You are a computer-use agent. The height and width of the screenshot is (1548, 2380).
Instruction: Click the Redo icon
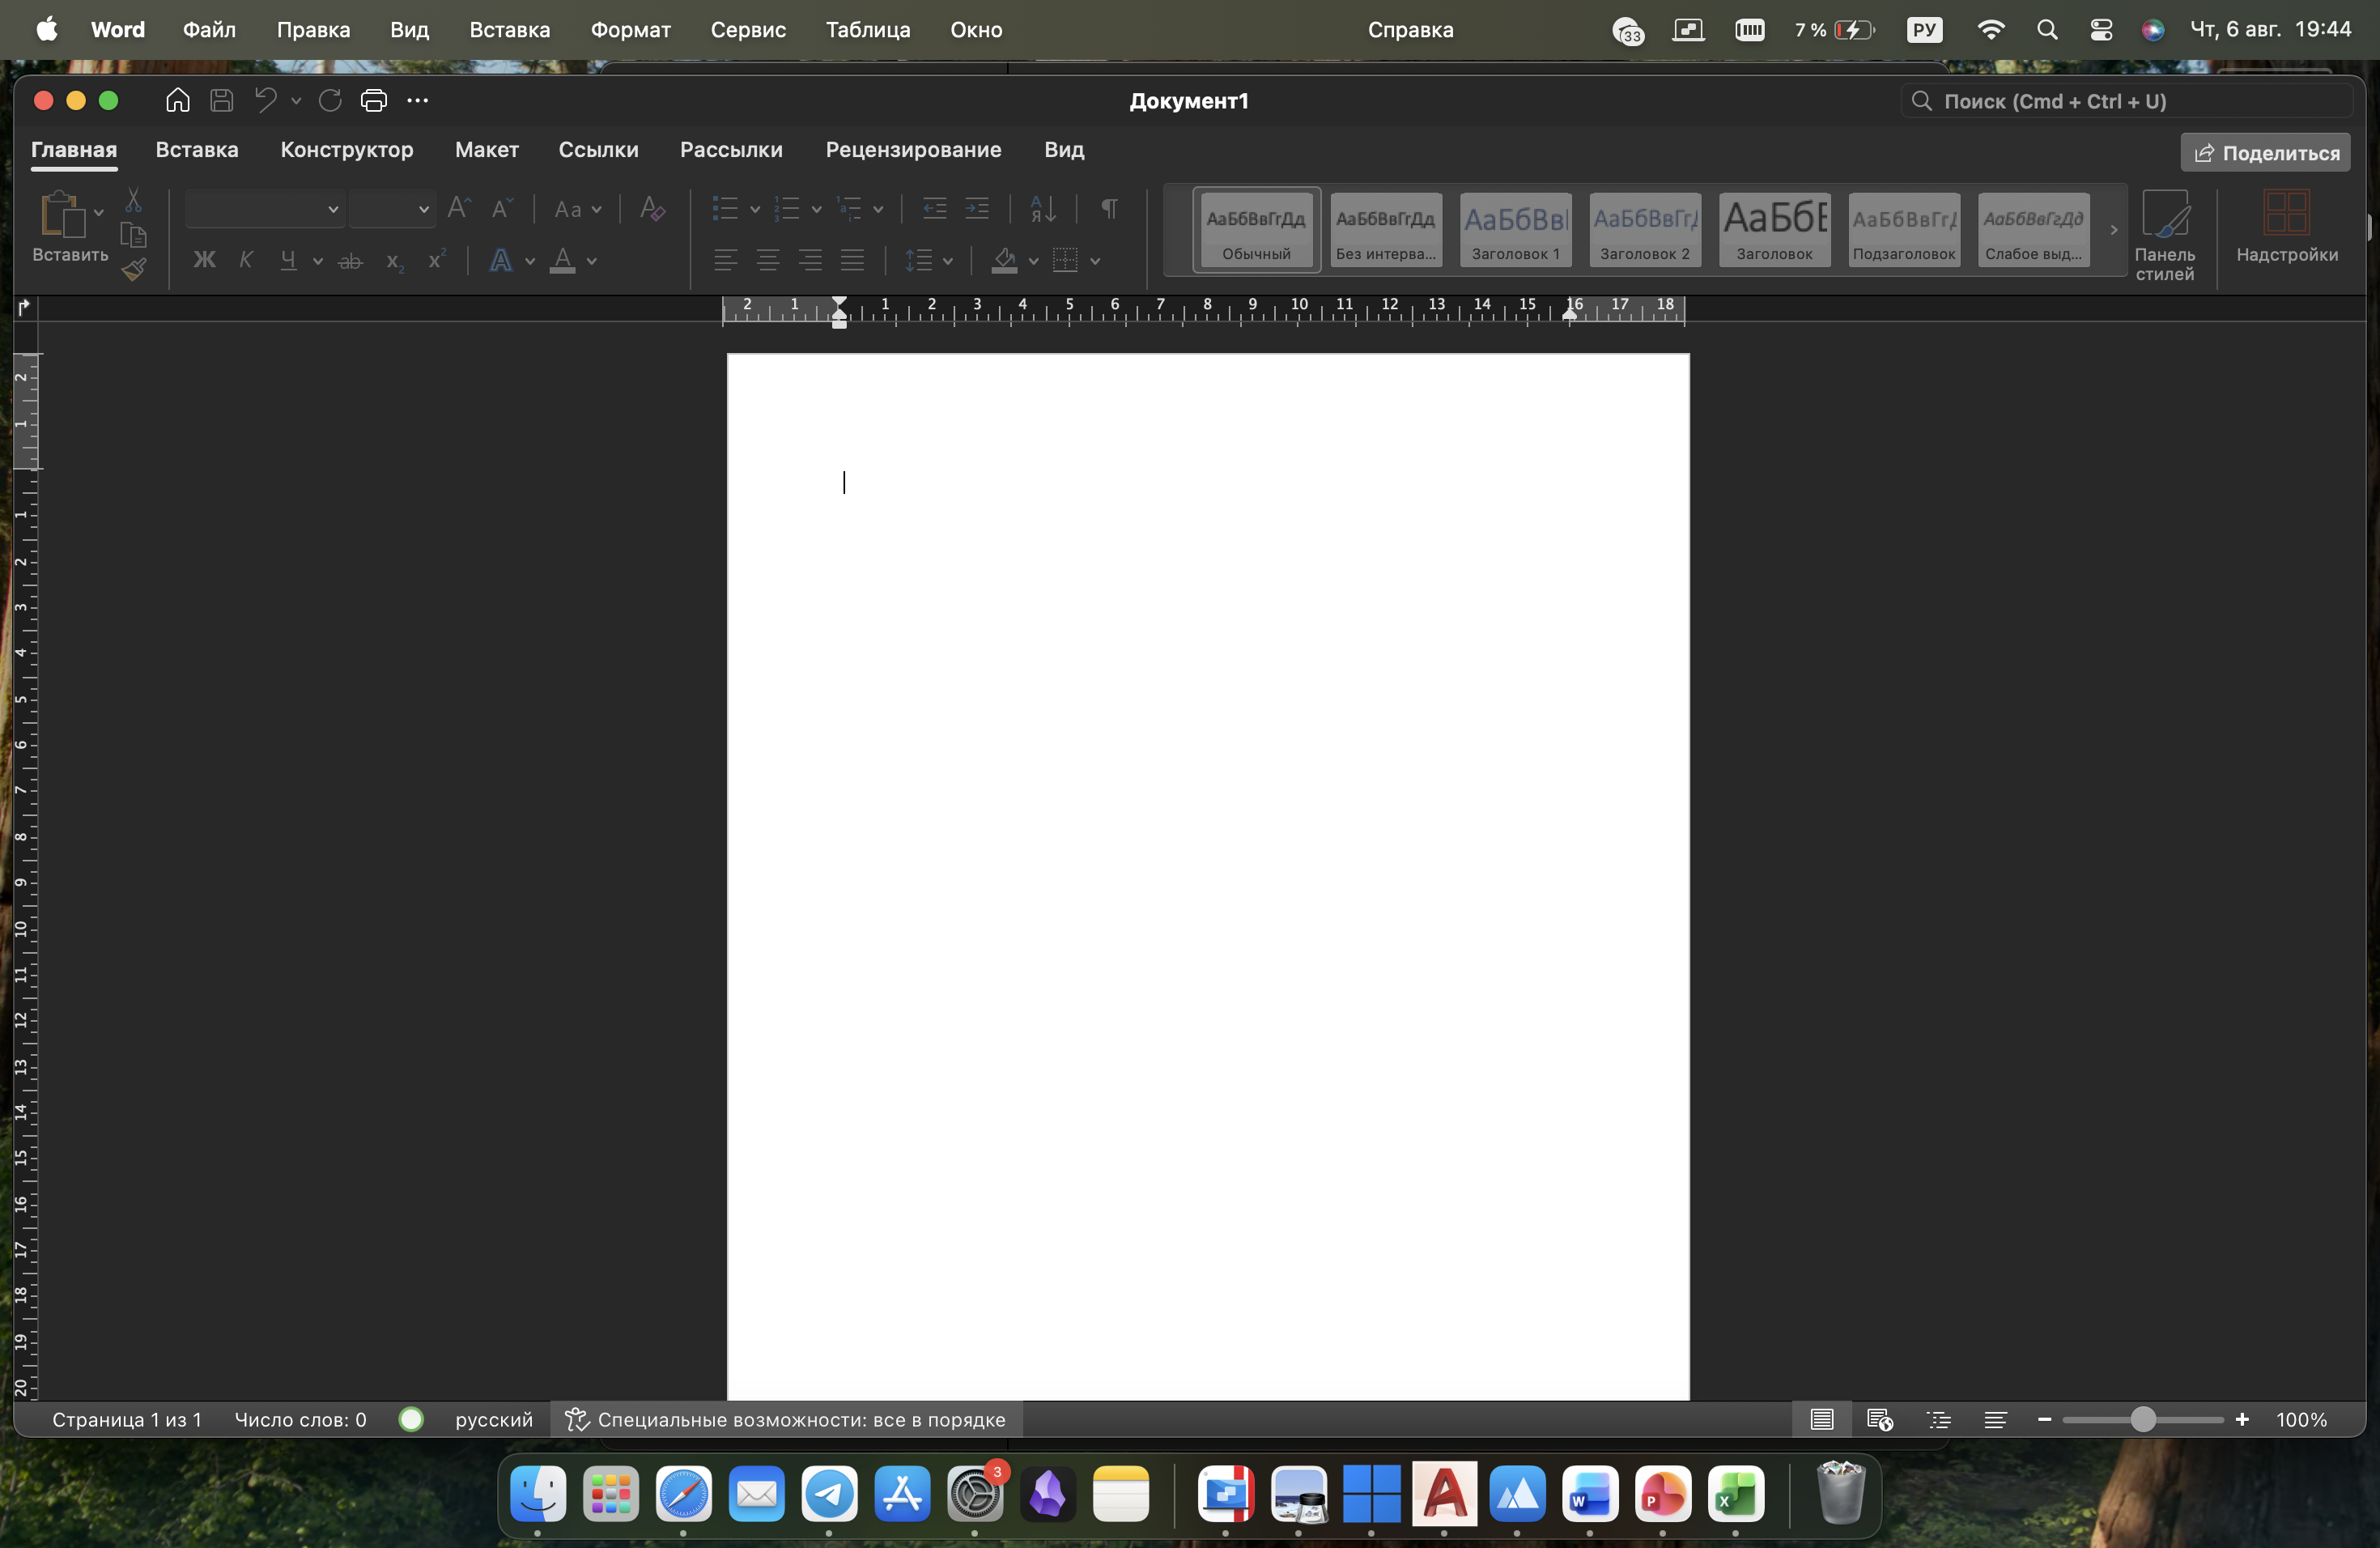[330, 100]
